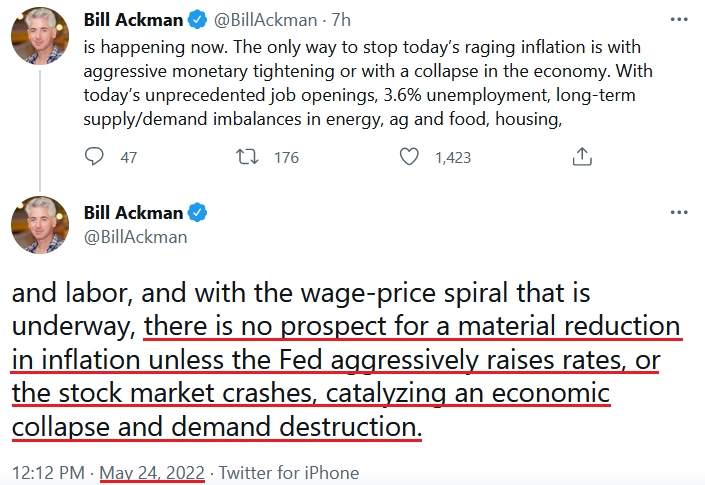Click verified badge on first tweet
Screen dimensions: 705x485
[x=197, y=20]
